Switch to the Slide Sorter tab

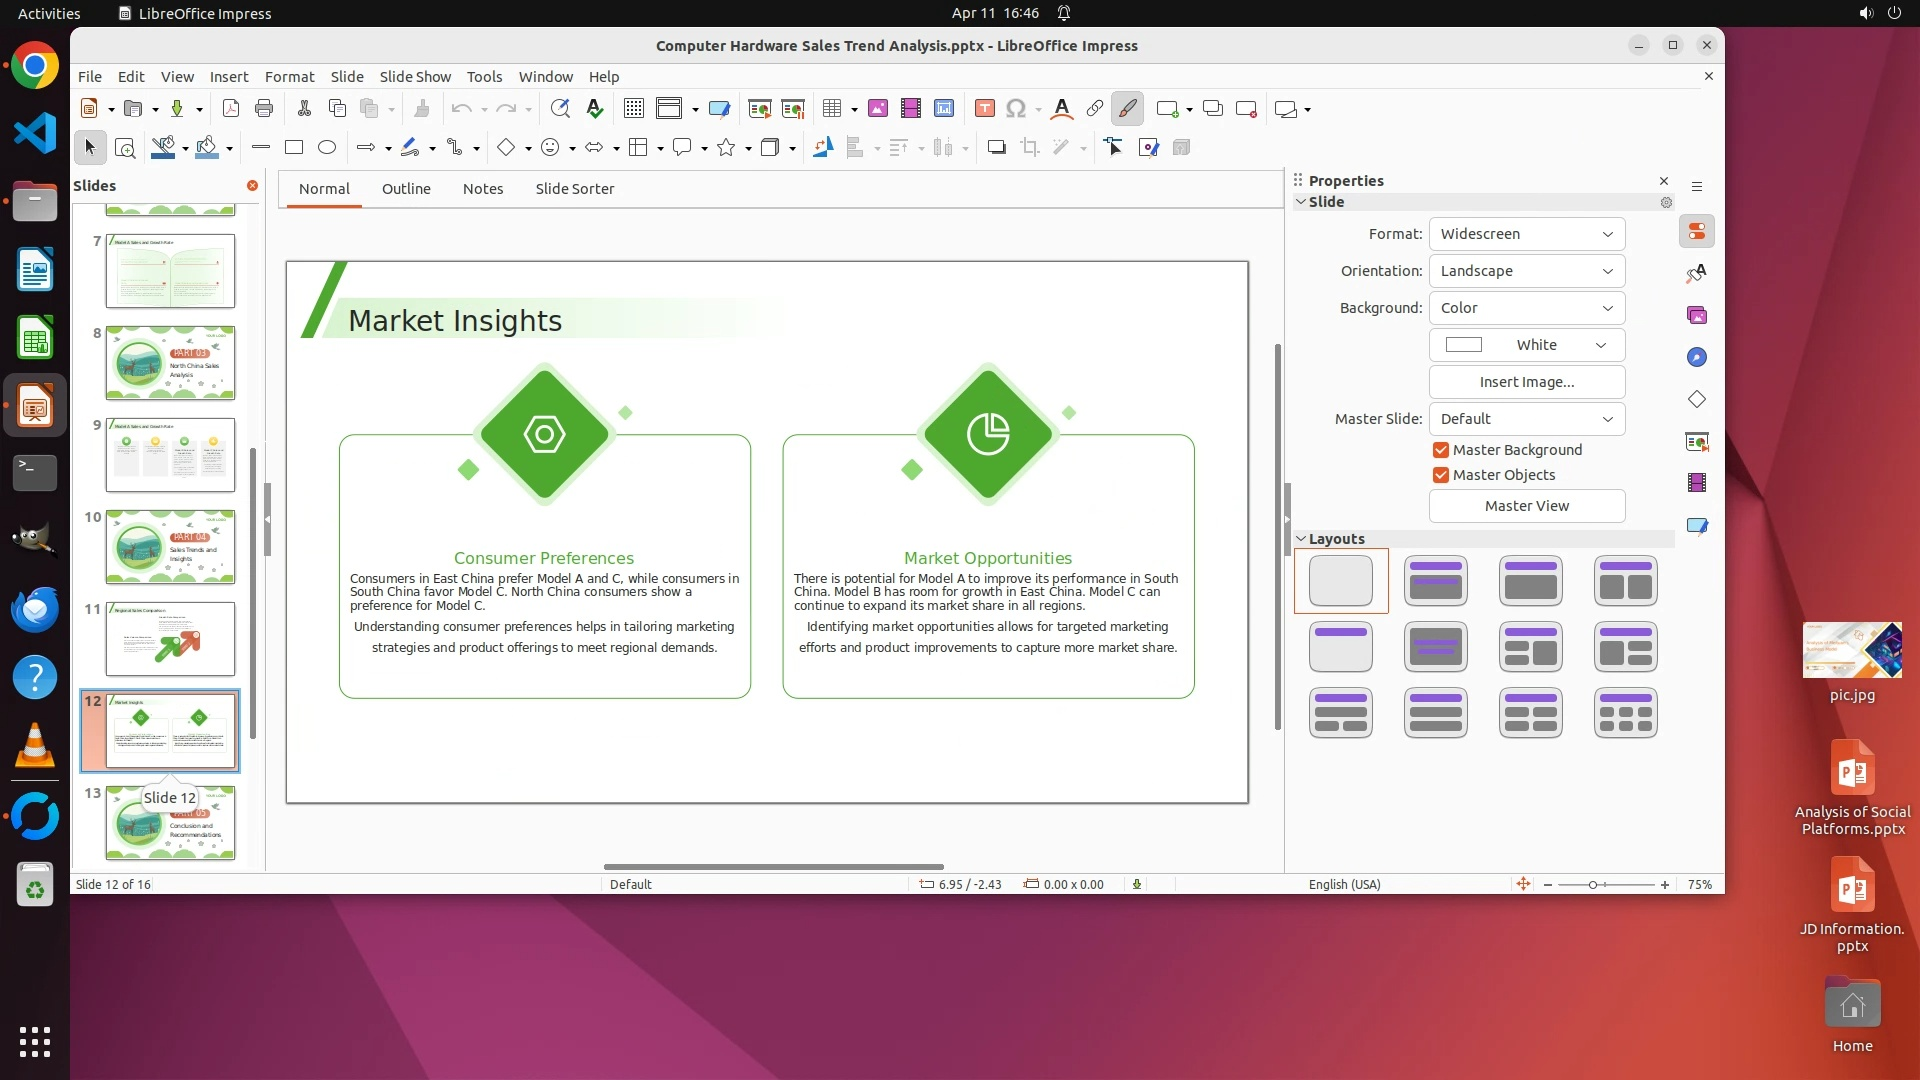[x=574, y=189]
